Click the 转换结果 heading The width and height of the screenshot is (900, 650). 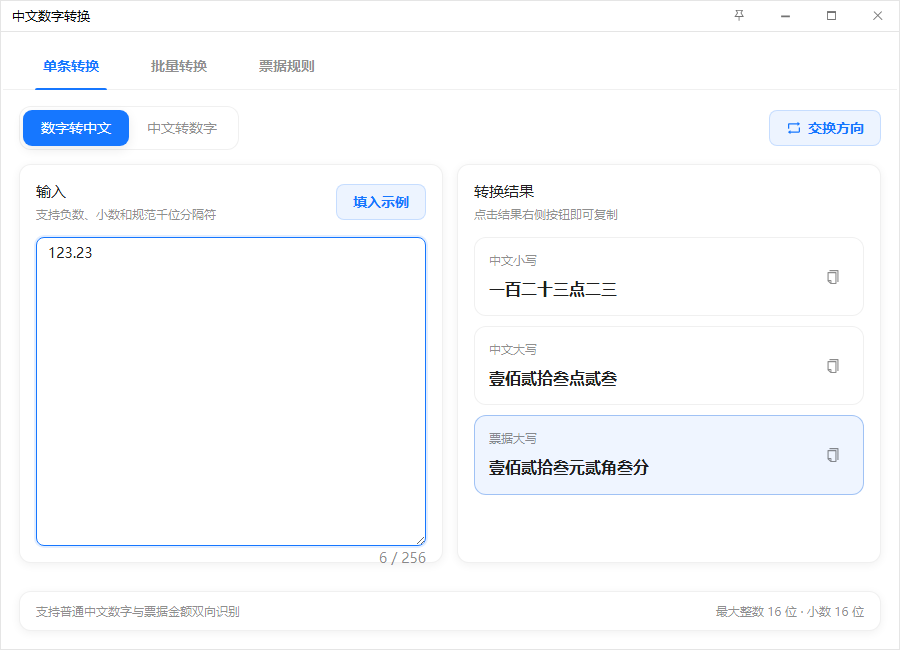point(504,191)
